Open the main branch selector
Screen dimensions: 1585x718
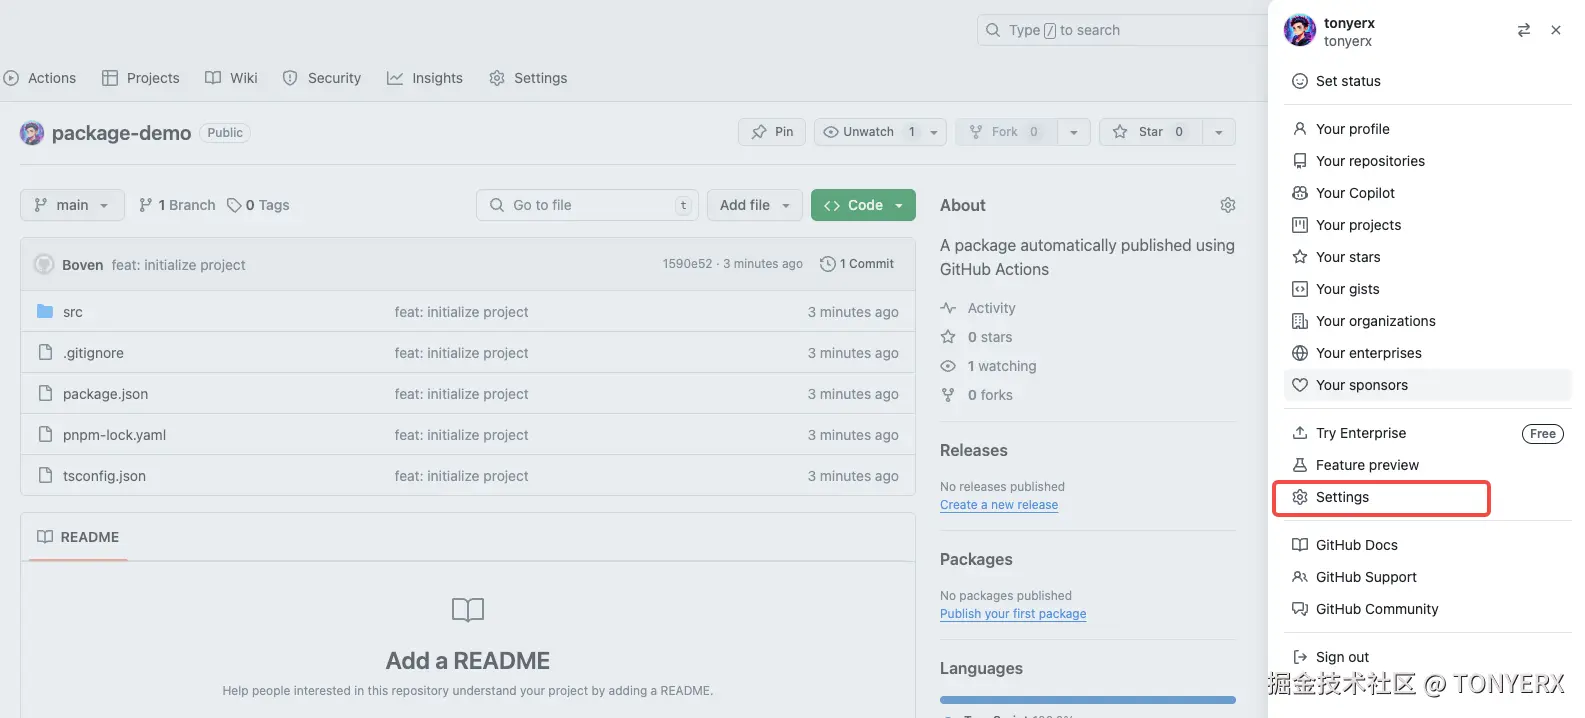point(72,205)
